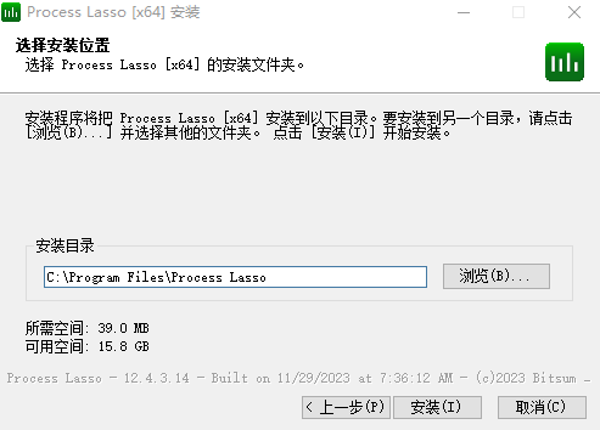The width and height of the screenshot is (600, 430).
Task: Click the 可用空间 15.8 GB text
Action: 87,347
